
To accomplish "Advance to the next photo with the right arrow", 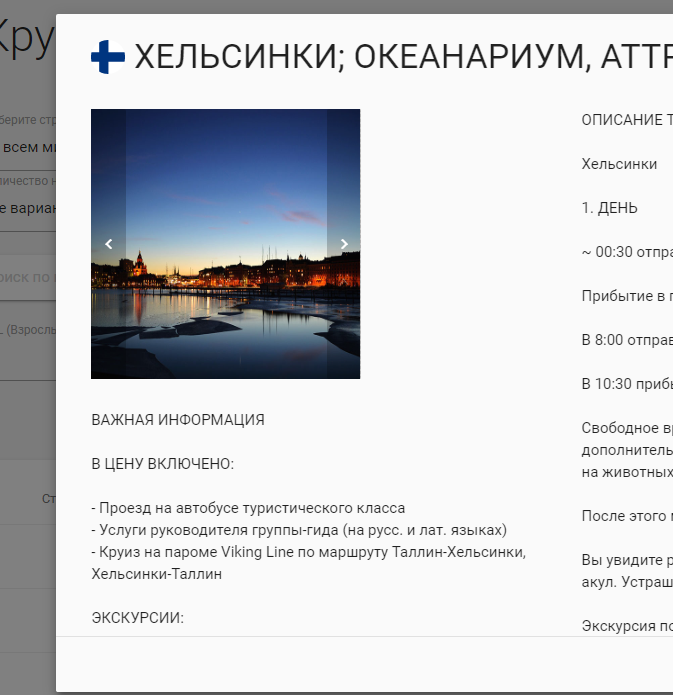I will pos(343,244).
